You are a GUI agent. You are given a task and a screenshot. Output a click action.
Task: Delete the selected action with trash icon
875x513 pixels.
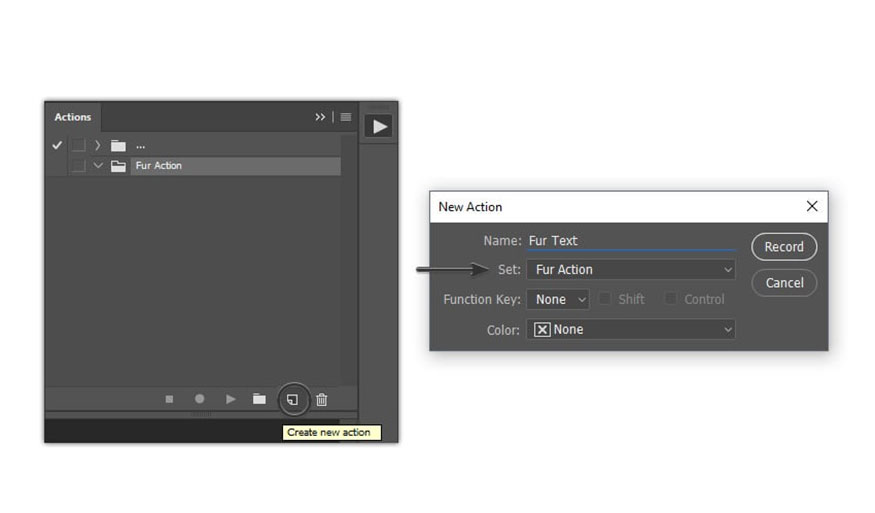pos(322,399)
